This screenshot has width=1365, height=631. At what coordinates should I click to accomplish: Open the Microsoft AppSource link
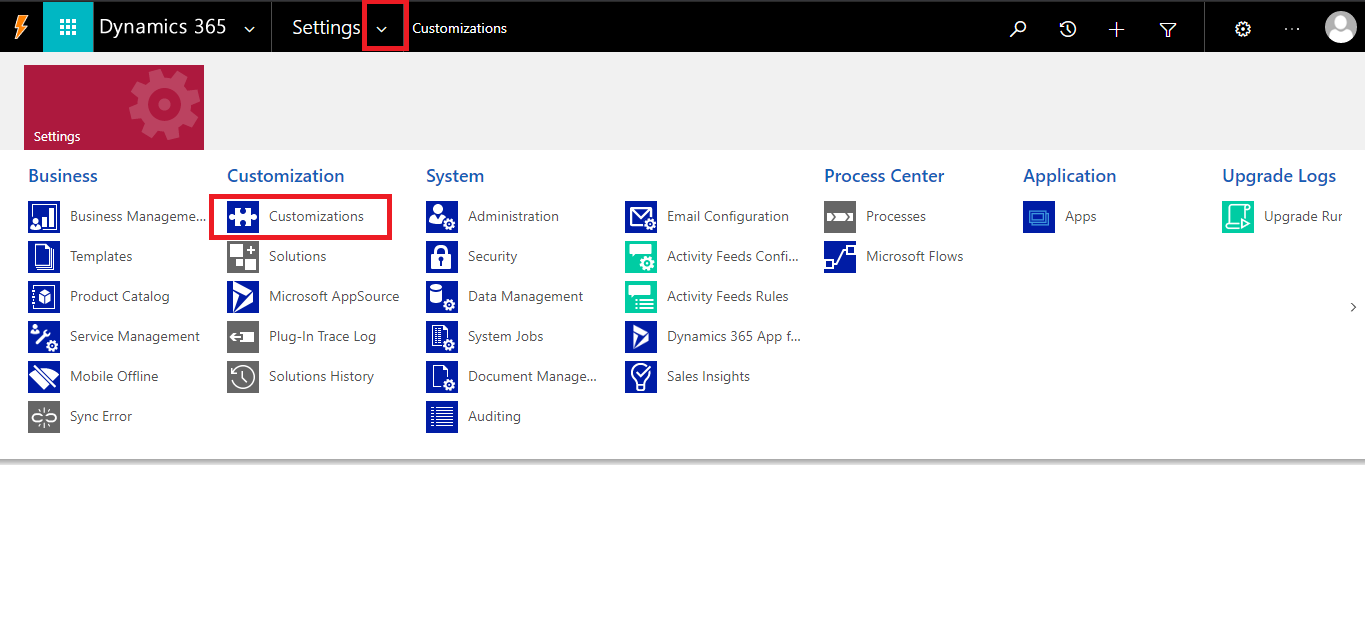coord(334,296)
